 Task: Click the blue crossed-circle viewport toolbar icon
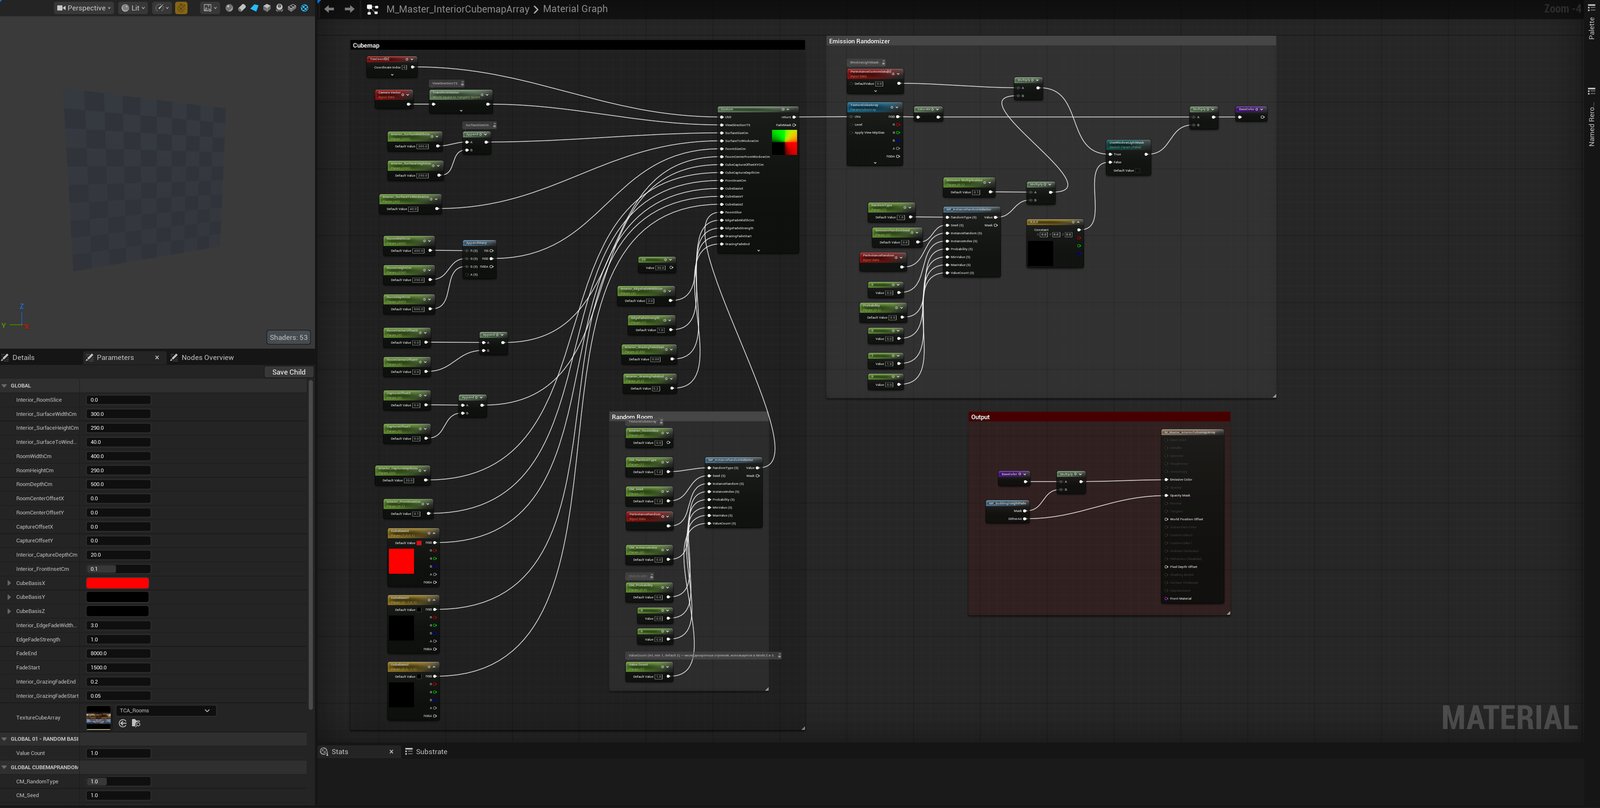click(x=304, y=8)
